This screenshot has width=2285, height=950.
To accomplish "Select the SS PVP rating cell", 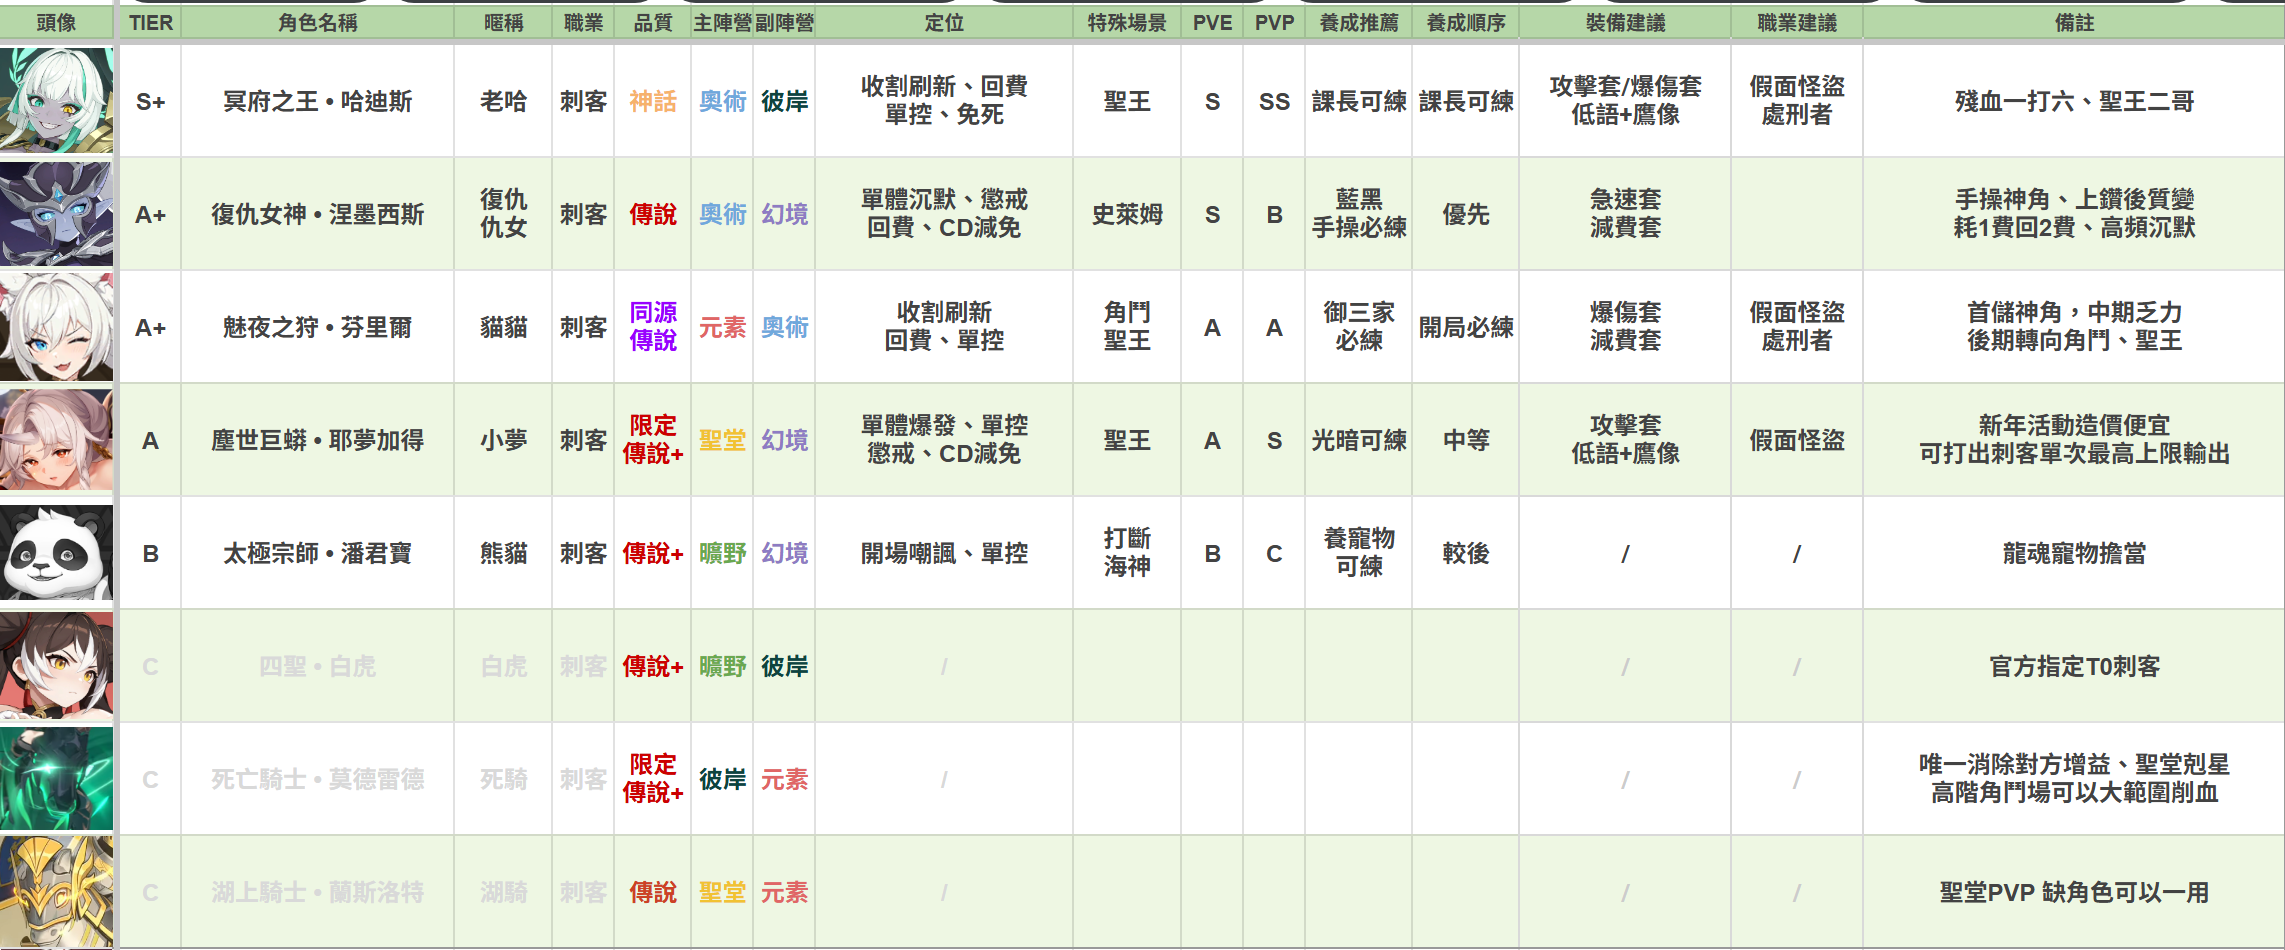I will [1274, 100].
